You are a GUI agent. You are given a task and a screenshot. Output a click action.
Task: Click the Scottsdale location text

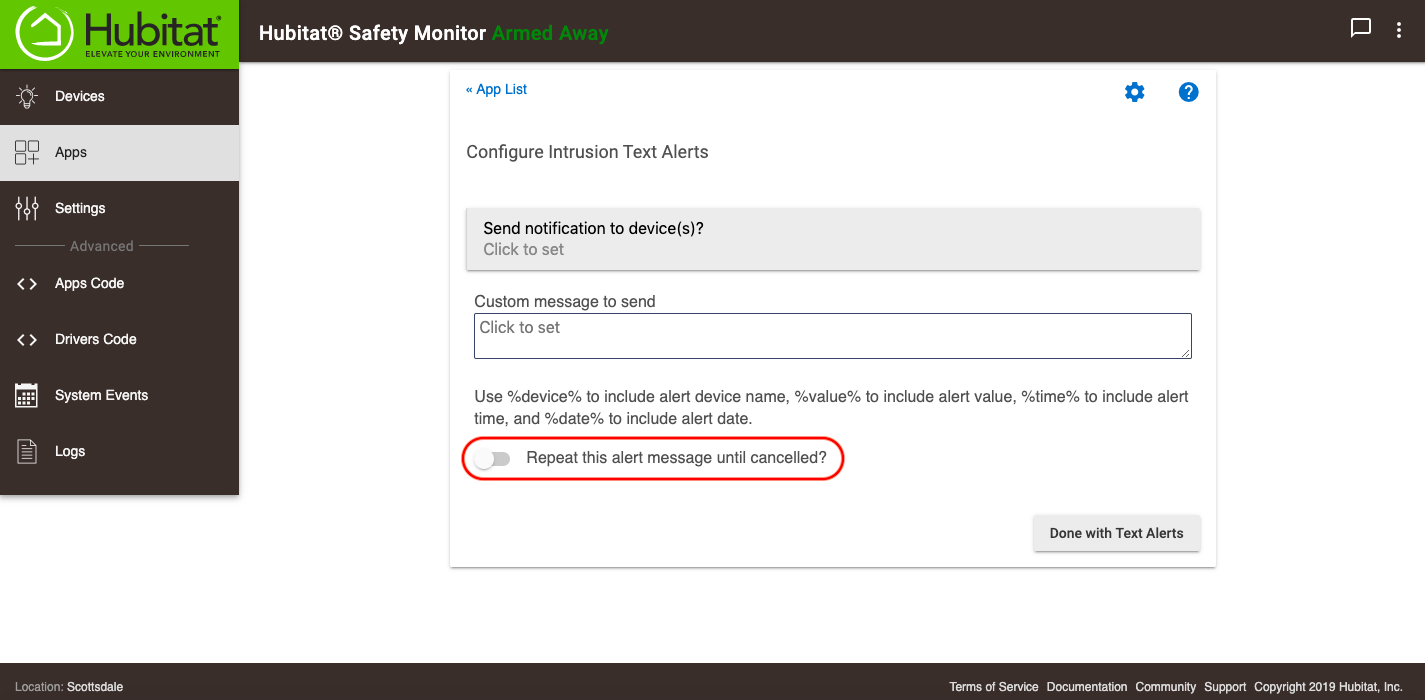coord(95,687)
